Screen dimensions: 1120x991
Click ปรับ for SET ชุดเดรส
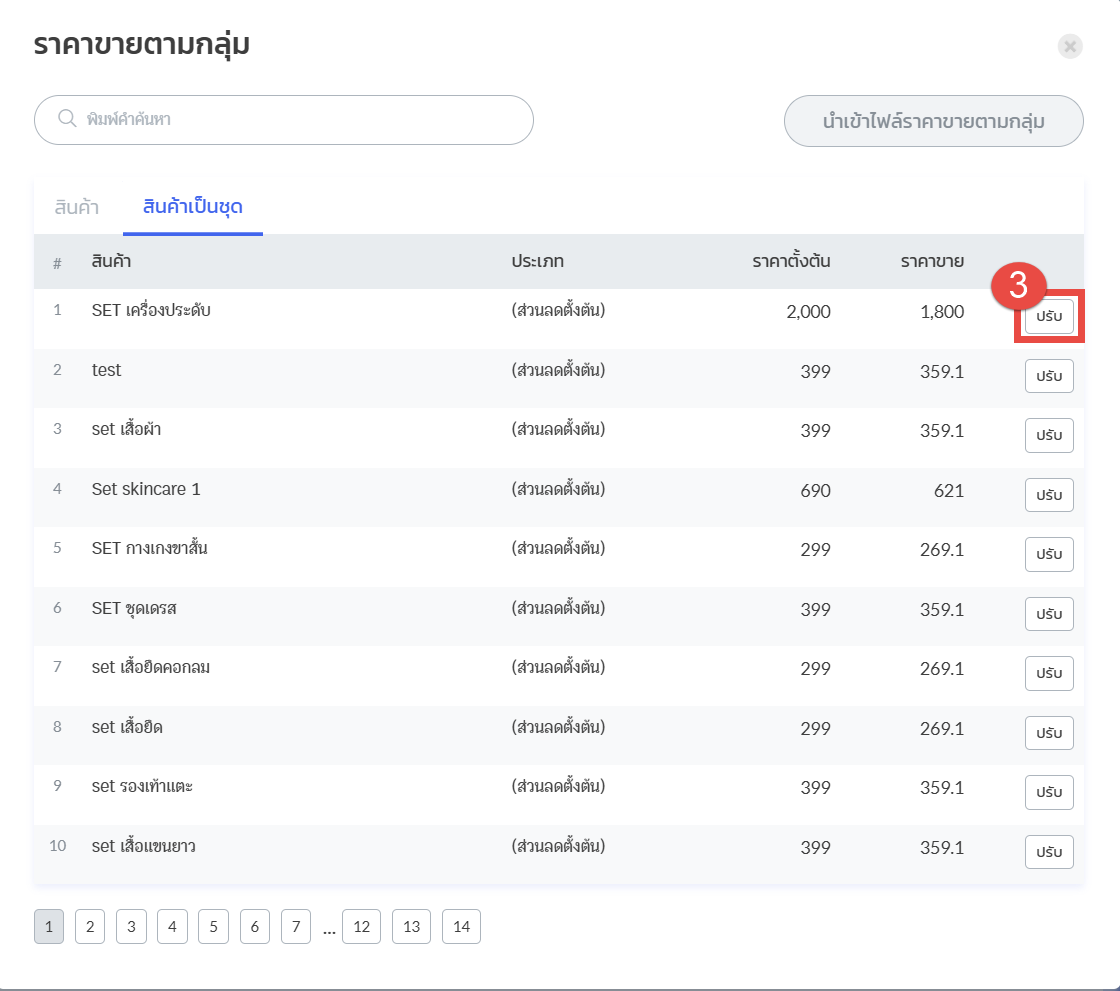pos(1048,613)
